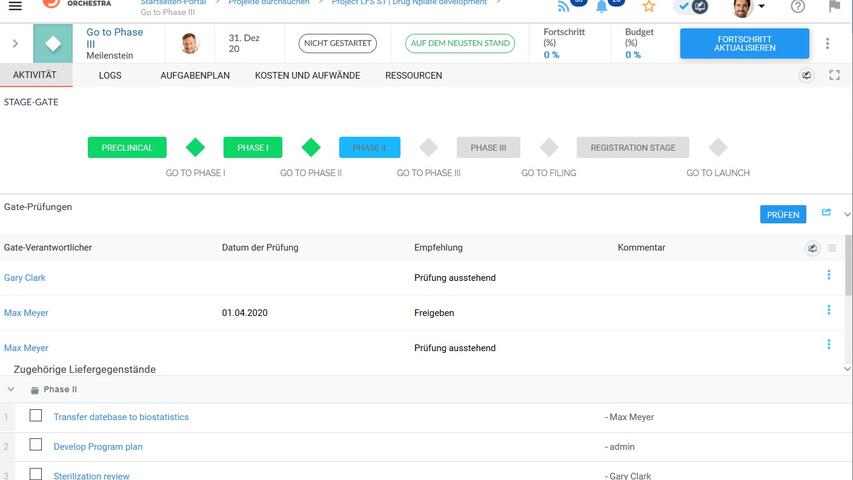The image size is (853, 480).
Task: Open the hamburger main menu
Action: coord(15,6)
